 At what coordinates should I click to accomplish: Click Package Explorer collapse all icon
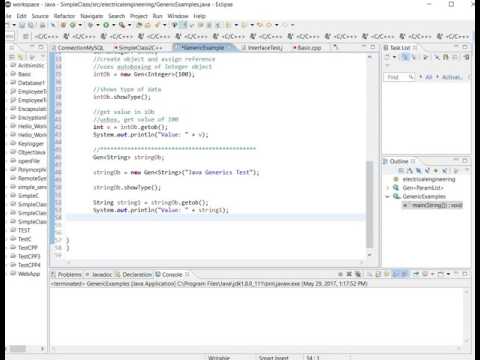(x=12, y=57)
